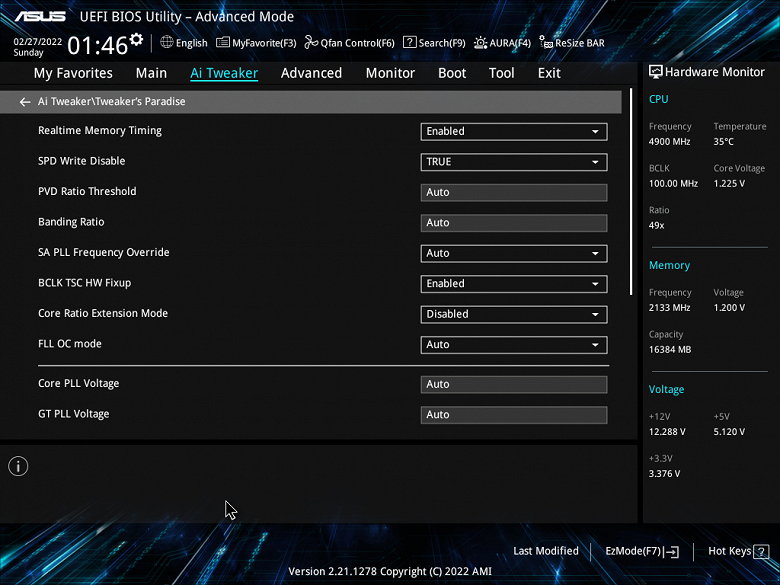Select Core PLL Voltage label
Viewport: 780px width, 585px height.
pyautogui.click(x=79, y=384)
